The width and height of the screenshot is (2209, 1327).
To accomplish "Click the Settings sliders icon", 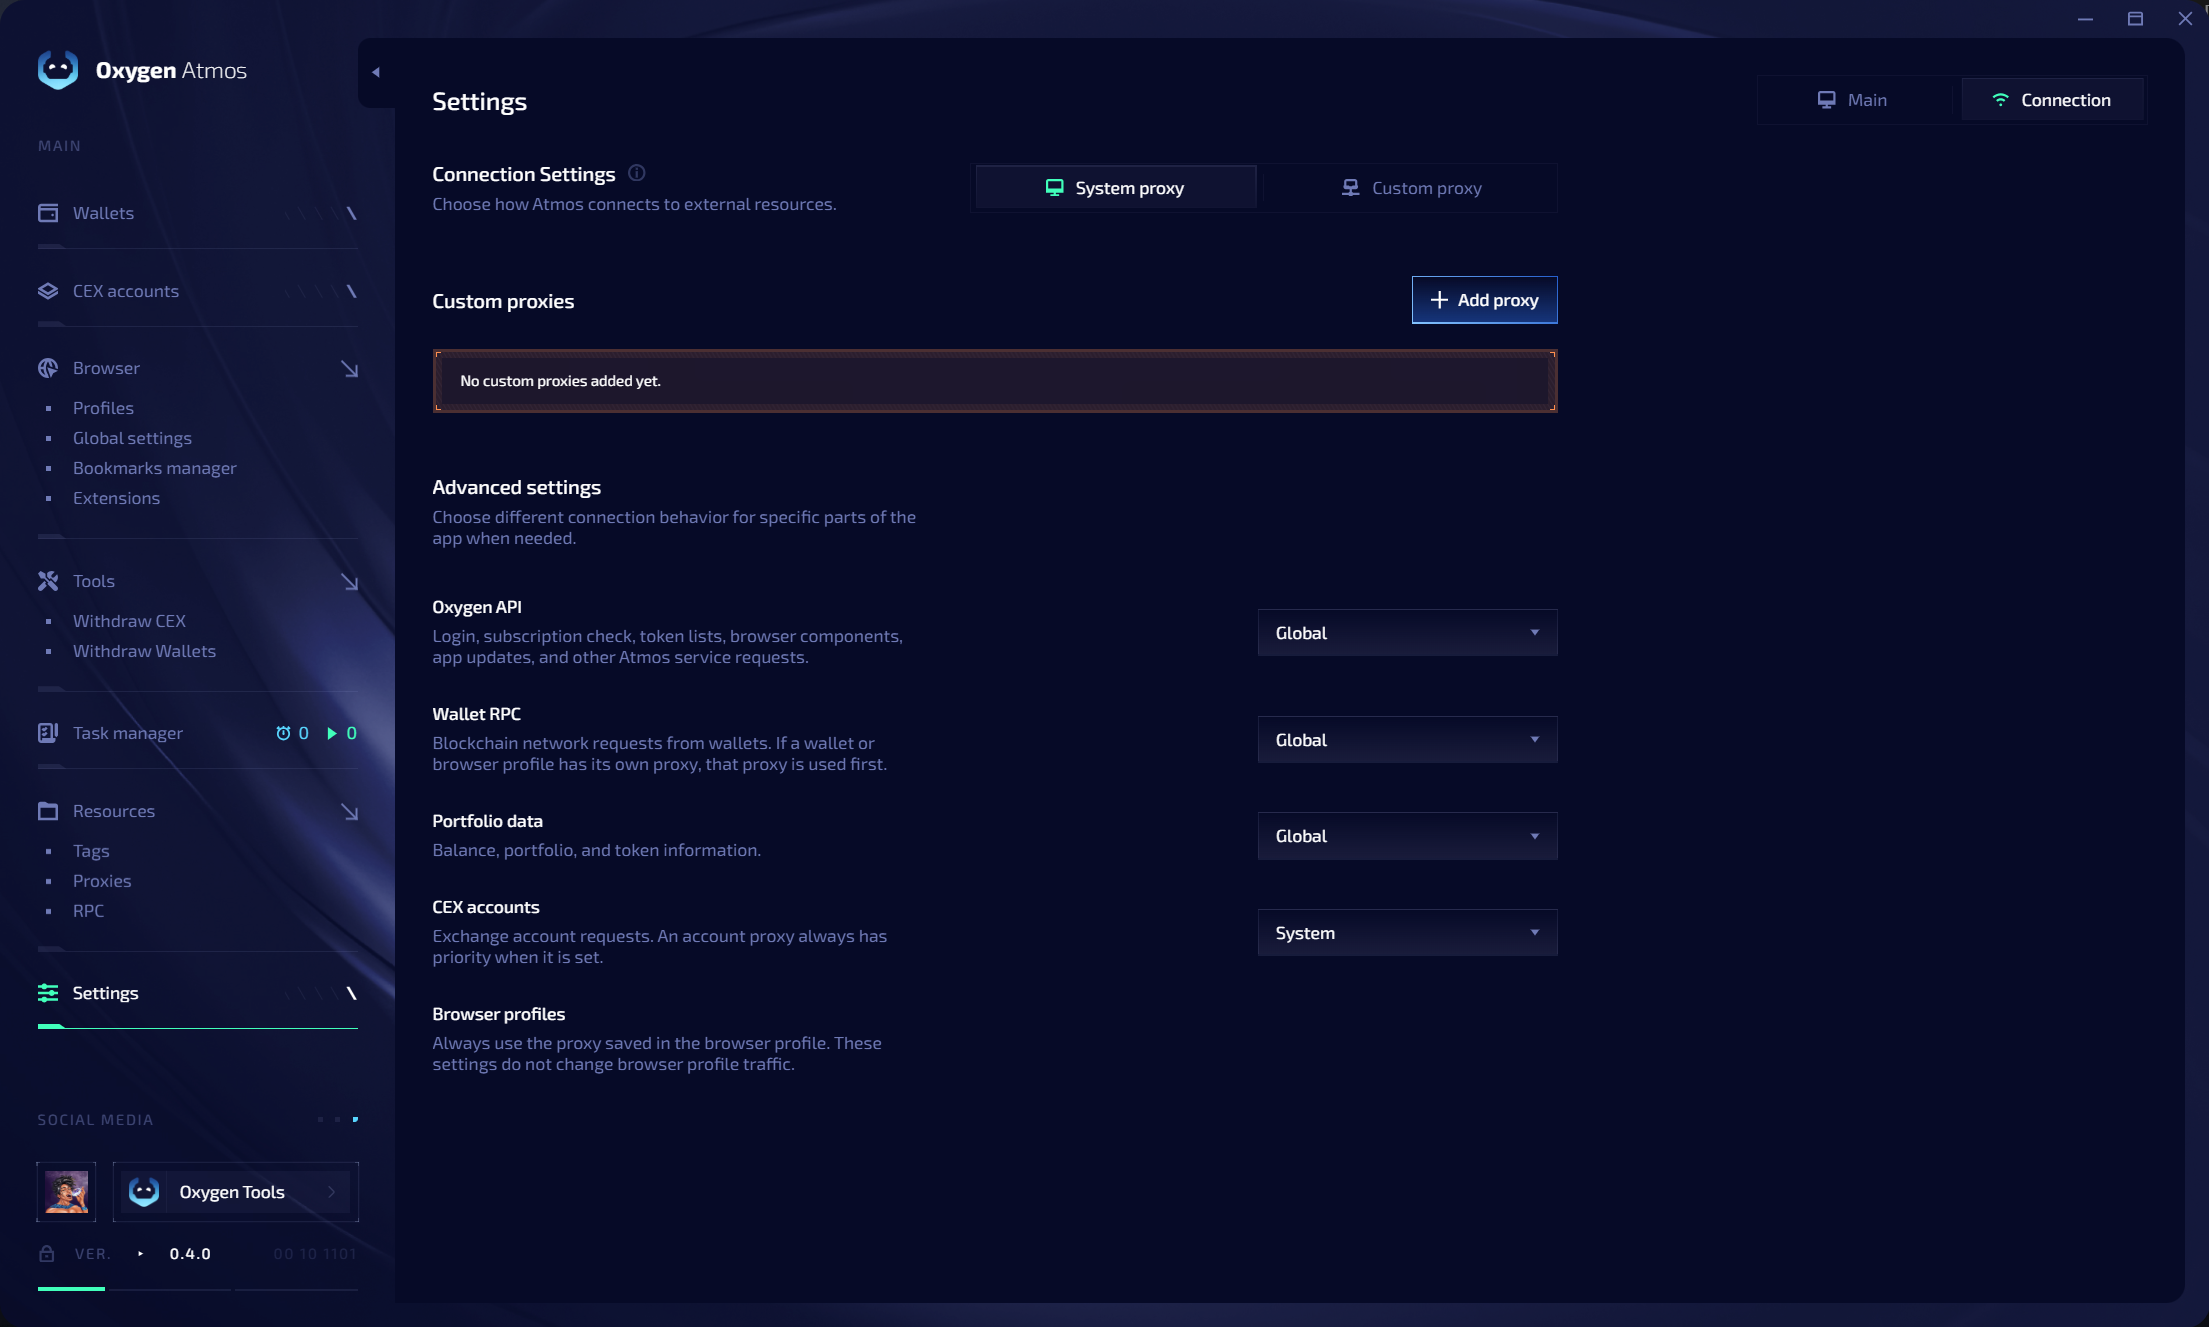I will [x=48, y=993].
